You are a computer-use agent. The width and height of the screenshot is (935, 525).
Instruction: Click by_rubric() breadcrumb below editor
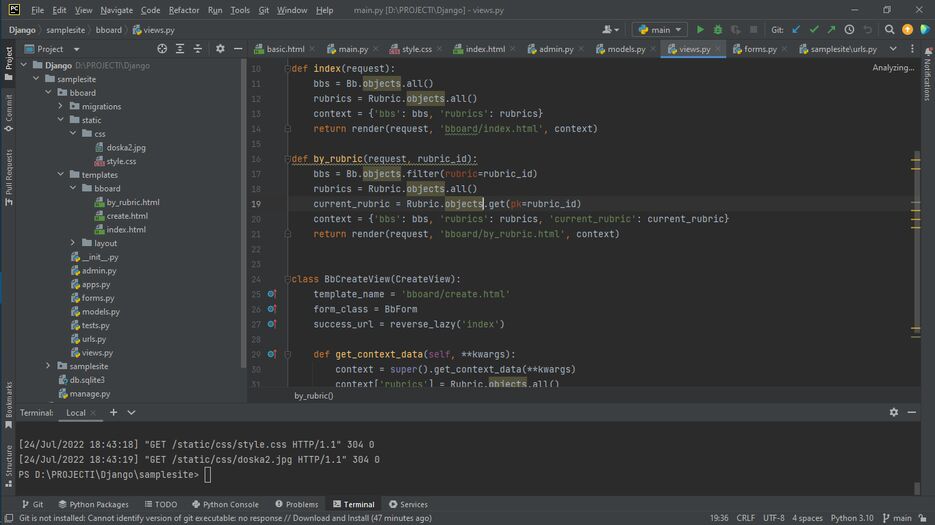coord(314,396)
